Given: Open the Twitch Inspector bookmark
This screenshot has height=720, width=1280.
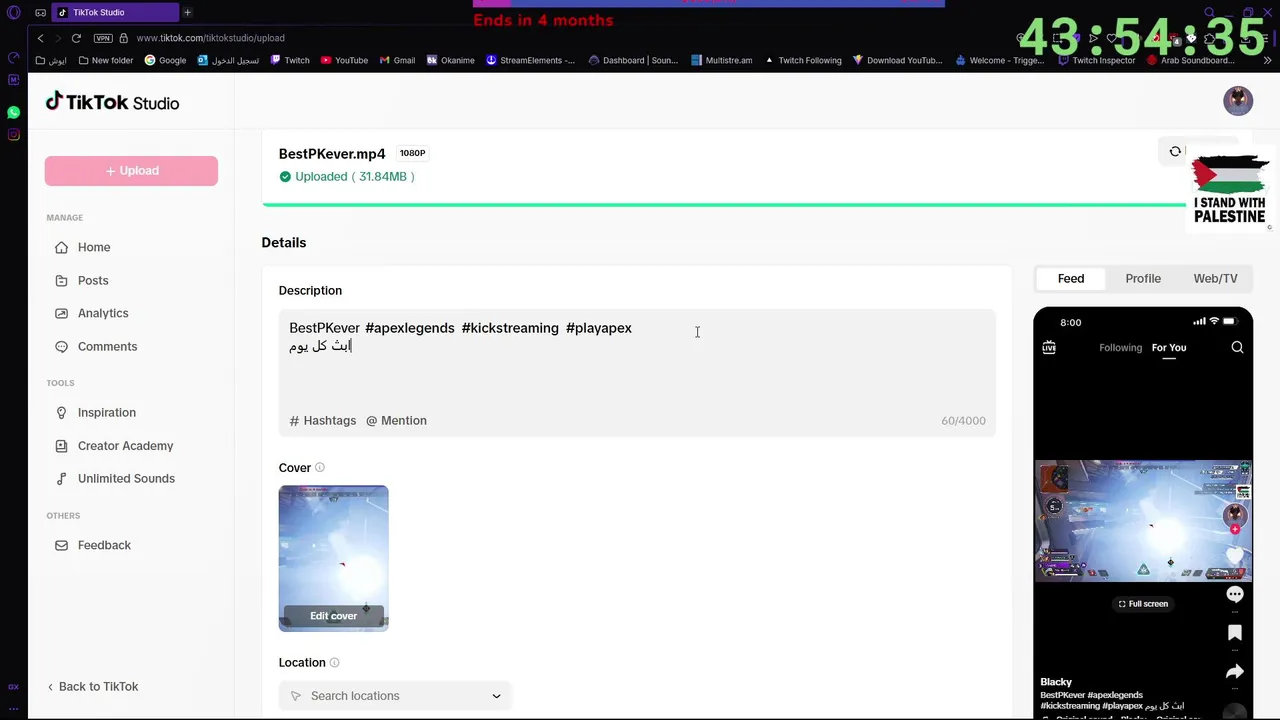Looking at the screenshot, I should tap(1097, 60).
